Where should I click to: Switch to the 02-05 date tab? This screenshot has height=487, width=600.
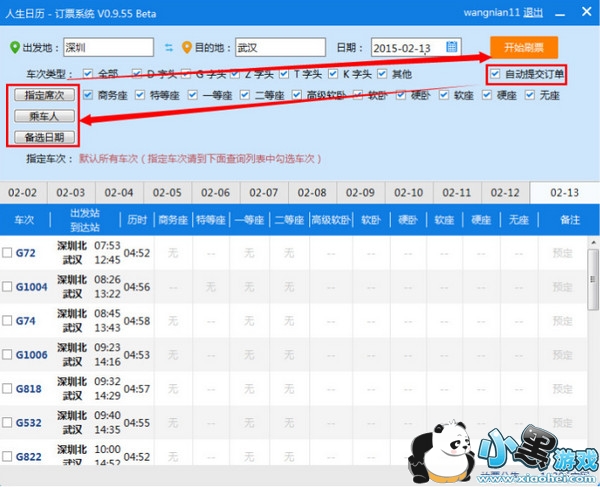coord(168,192)
